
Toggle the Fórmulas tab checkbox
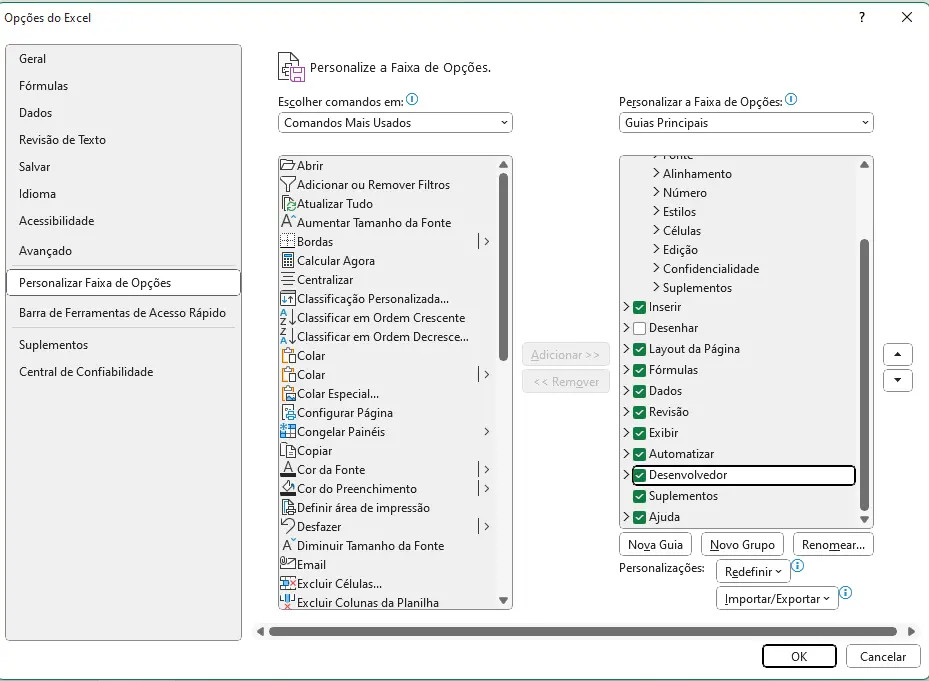pyautogui.click(x=639, y=370)
